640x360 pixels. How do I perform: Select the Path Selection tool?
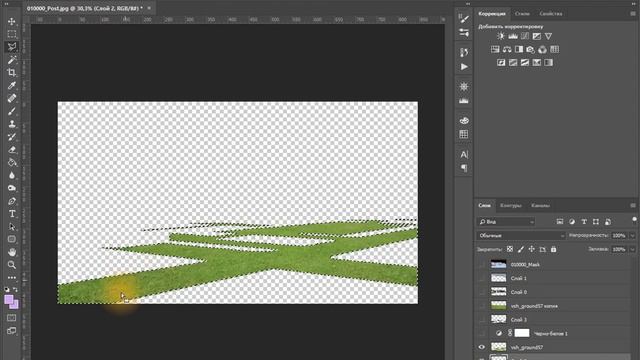[x=11, y=227]
